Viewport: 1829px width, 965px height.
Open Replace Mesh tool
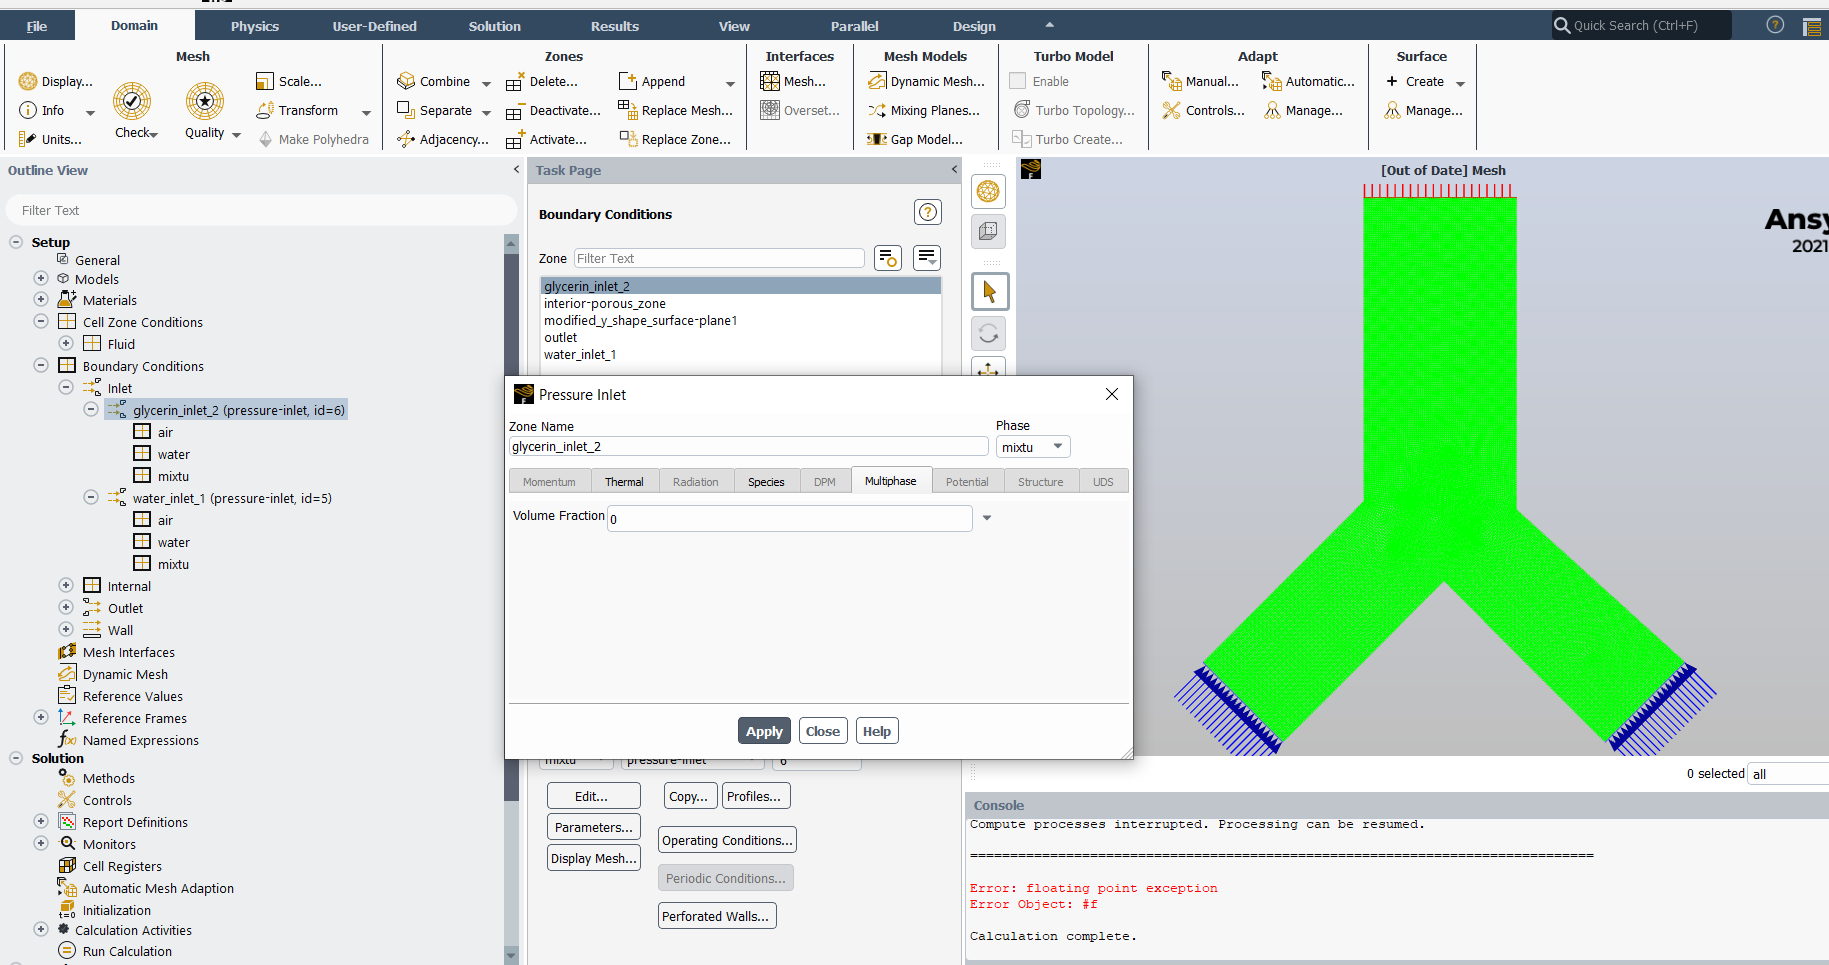tap(676, 111)
